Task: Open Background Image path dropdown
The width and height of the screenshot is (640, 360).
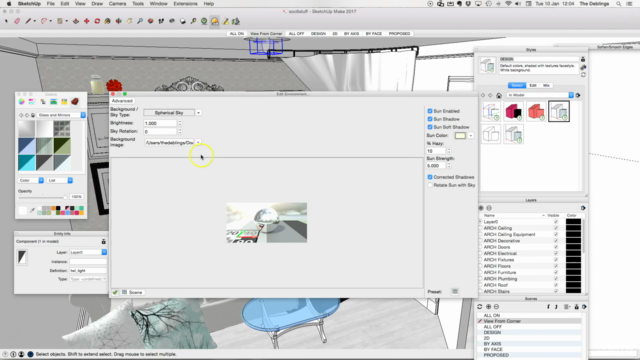Action: pyautogui.click(x=198, y=142)
